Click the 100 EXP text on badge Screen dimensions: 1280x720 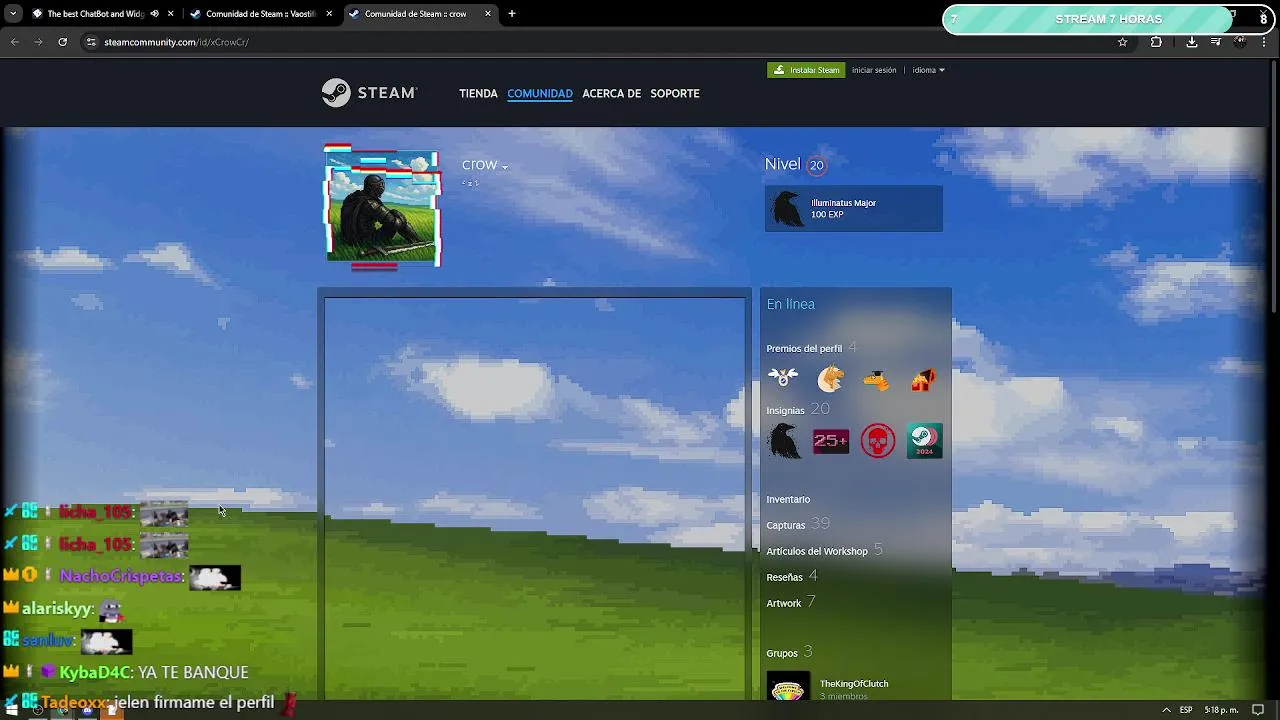[x=827, y=215]
